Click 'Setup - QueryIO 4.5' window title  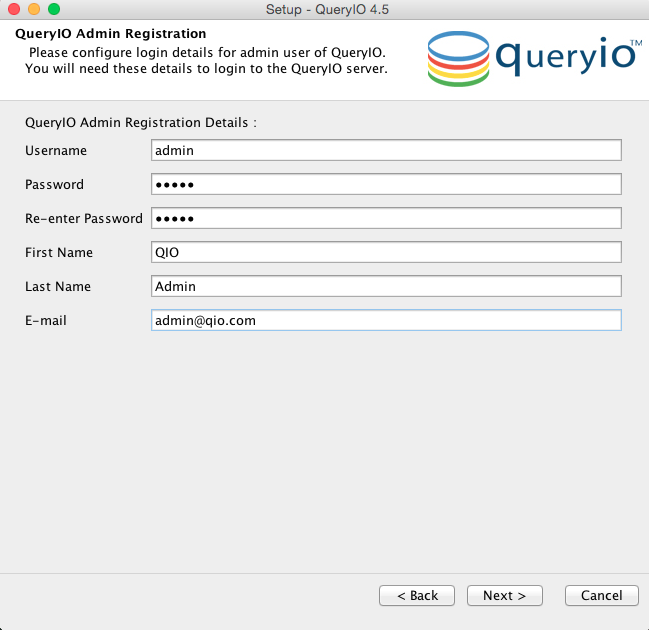pos(327,10)
